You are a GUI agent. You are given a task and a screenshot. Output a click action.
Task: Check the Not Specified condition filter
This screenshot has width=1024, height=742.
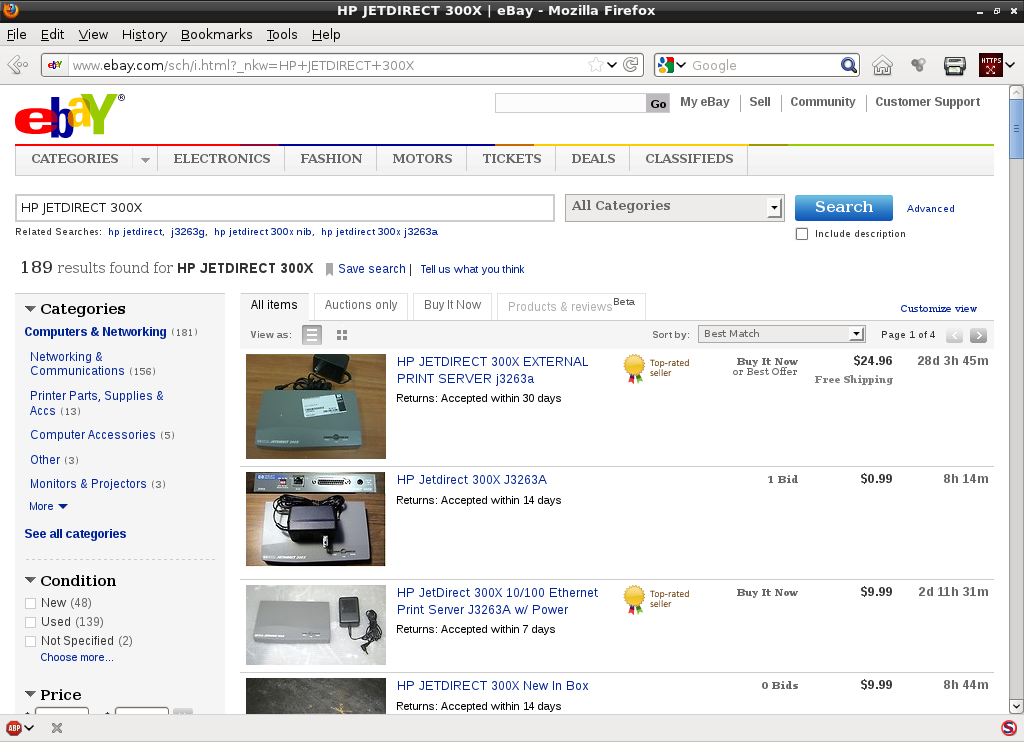(x=30, y=641)
